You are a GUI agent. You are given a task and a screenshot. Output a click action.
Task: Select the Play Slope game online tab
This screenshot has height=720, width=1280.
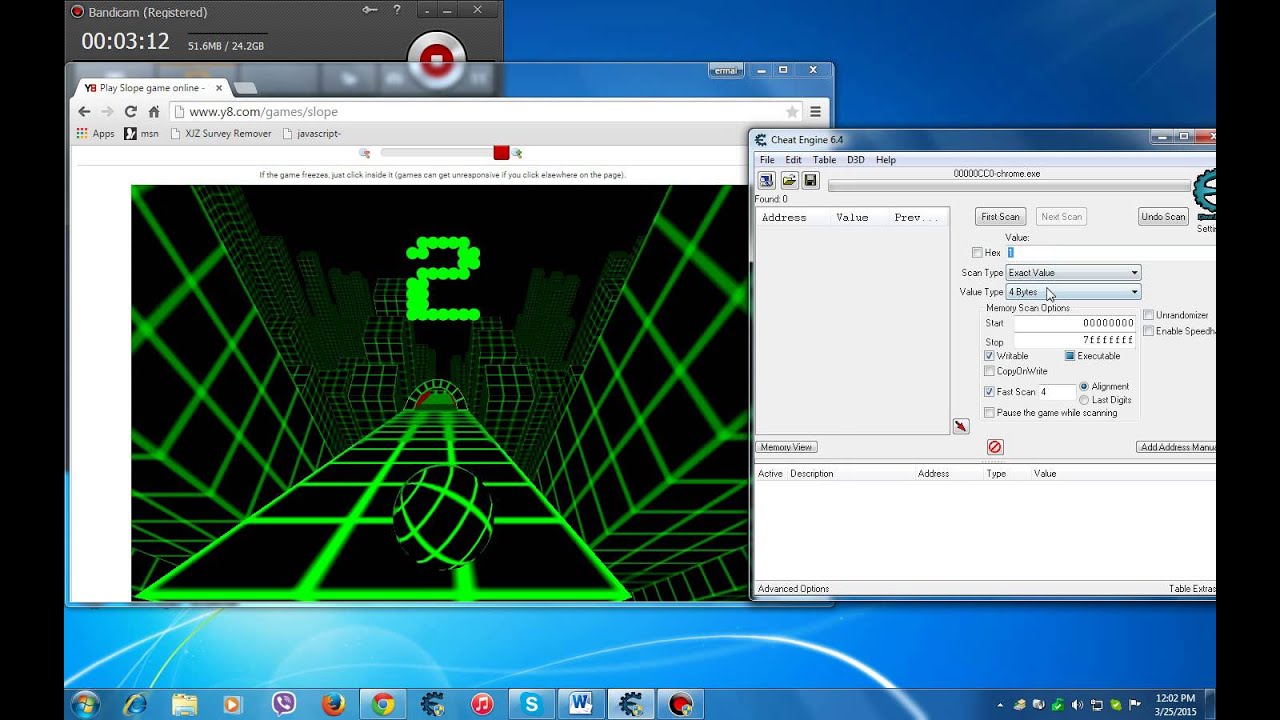[152, 88]
